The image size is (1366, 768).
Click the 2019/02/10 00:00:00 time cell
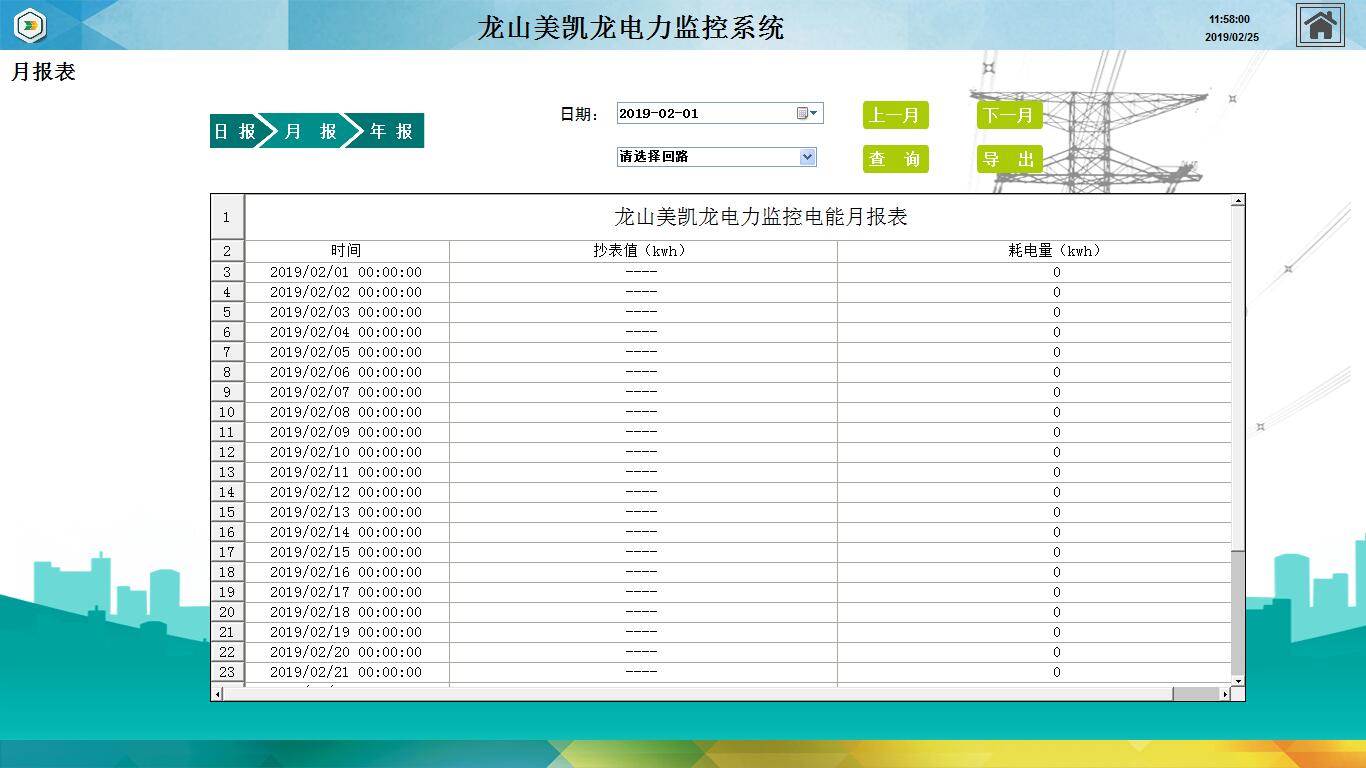[x=346, y=452]
